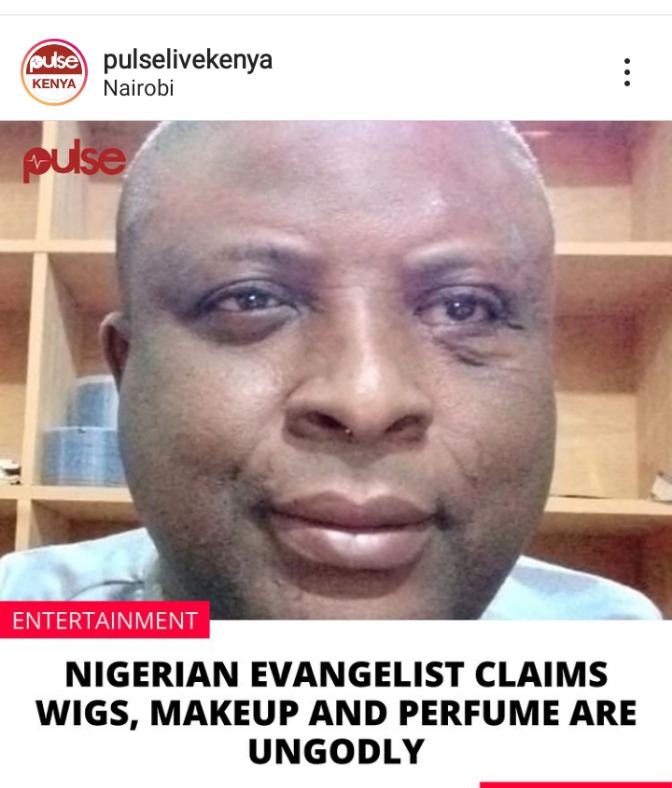This screenshot has height=788, width=672.
Task: Open the Nairobi location tag
Action: tap(139, 88)
